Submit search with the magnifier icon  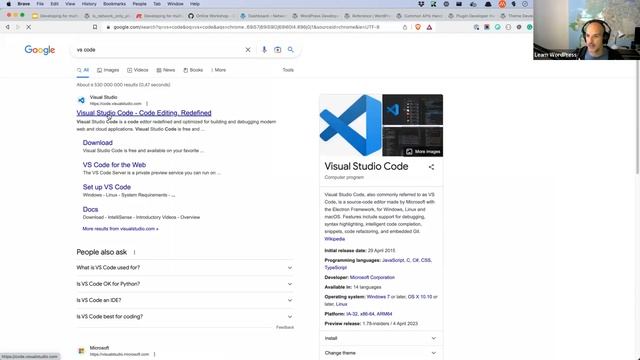tap(291, 50)
